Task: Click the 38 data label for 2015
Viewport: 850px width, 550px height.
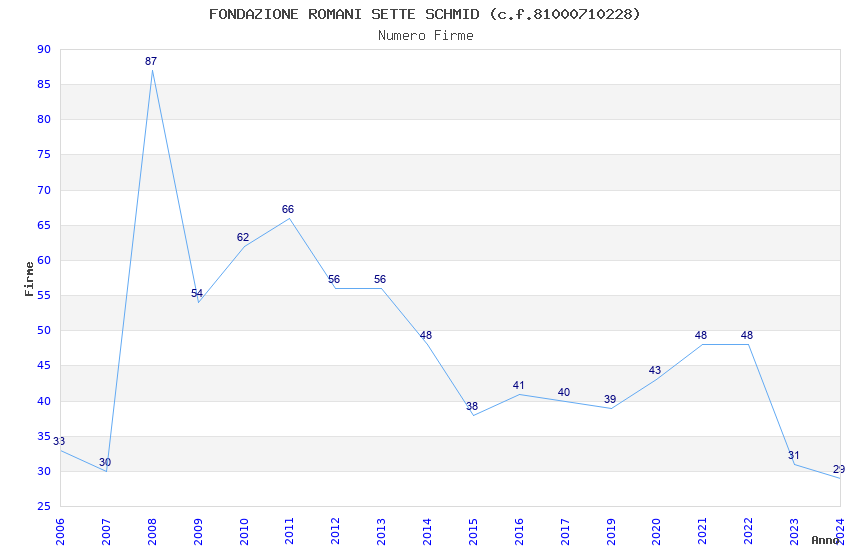Action: tap(472, 406)
